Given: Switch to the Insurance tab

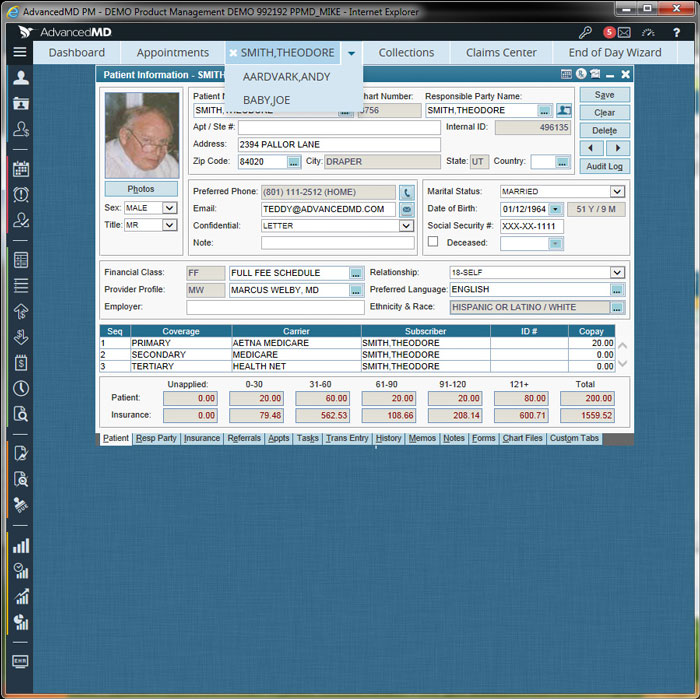Looking at the screenshot, I should pos(202,438).
